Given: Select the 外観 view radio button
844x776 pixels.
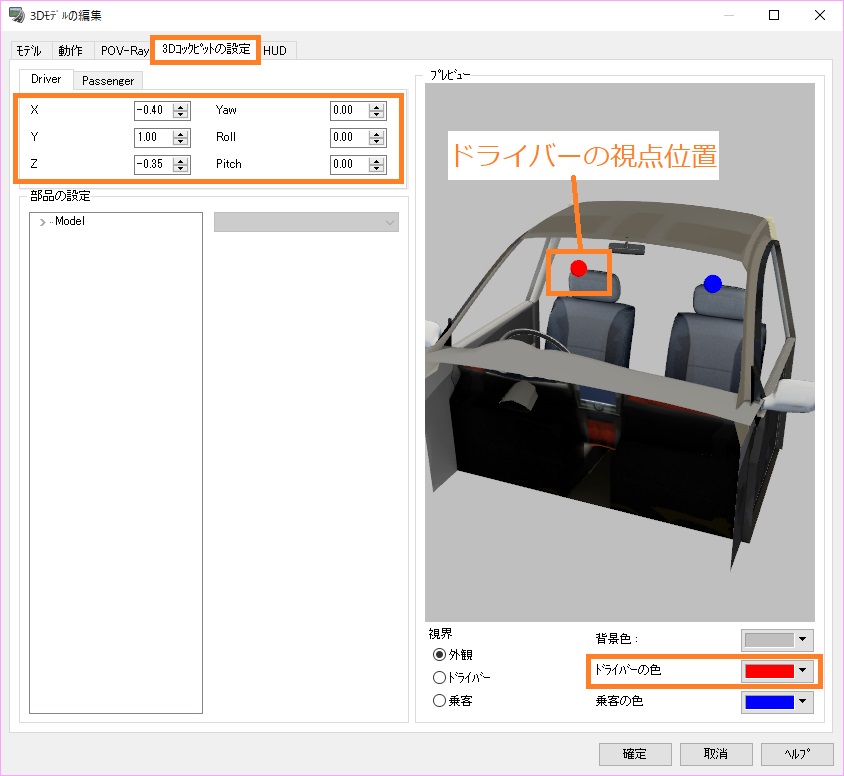Looking at the screenshot, I should [439, 655].
